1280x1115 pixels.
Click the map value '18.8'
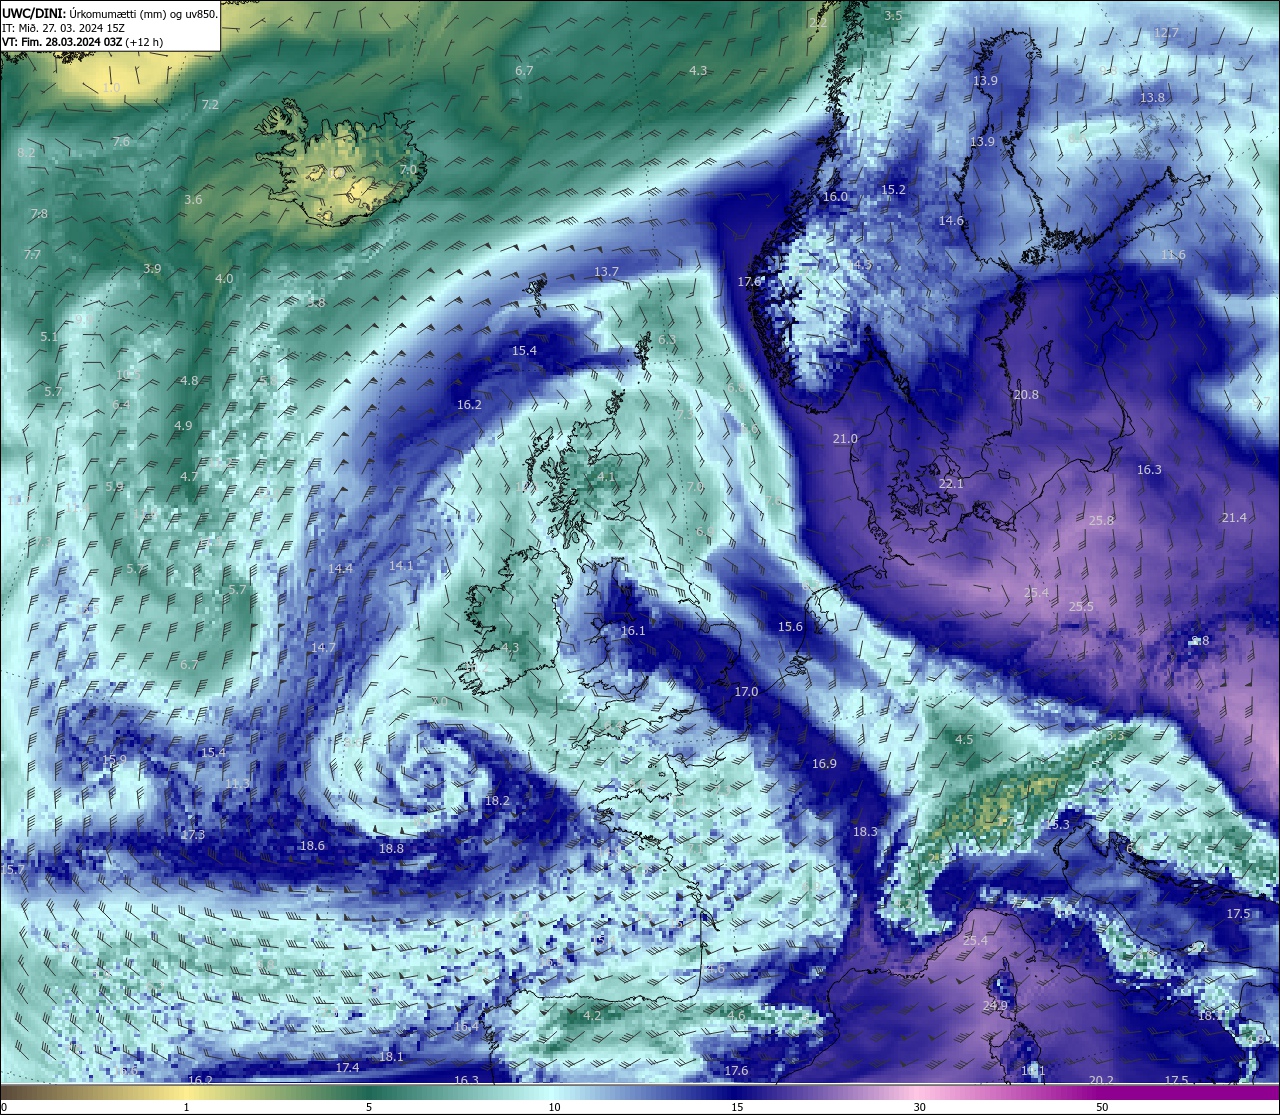(x=391, y=848)
